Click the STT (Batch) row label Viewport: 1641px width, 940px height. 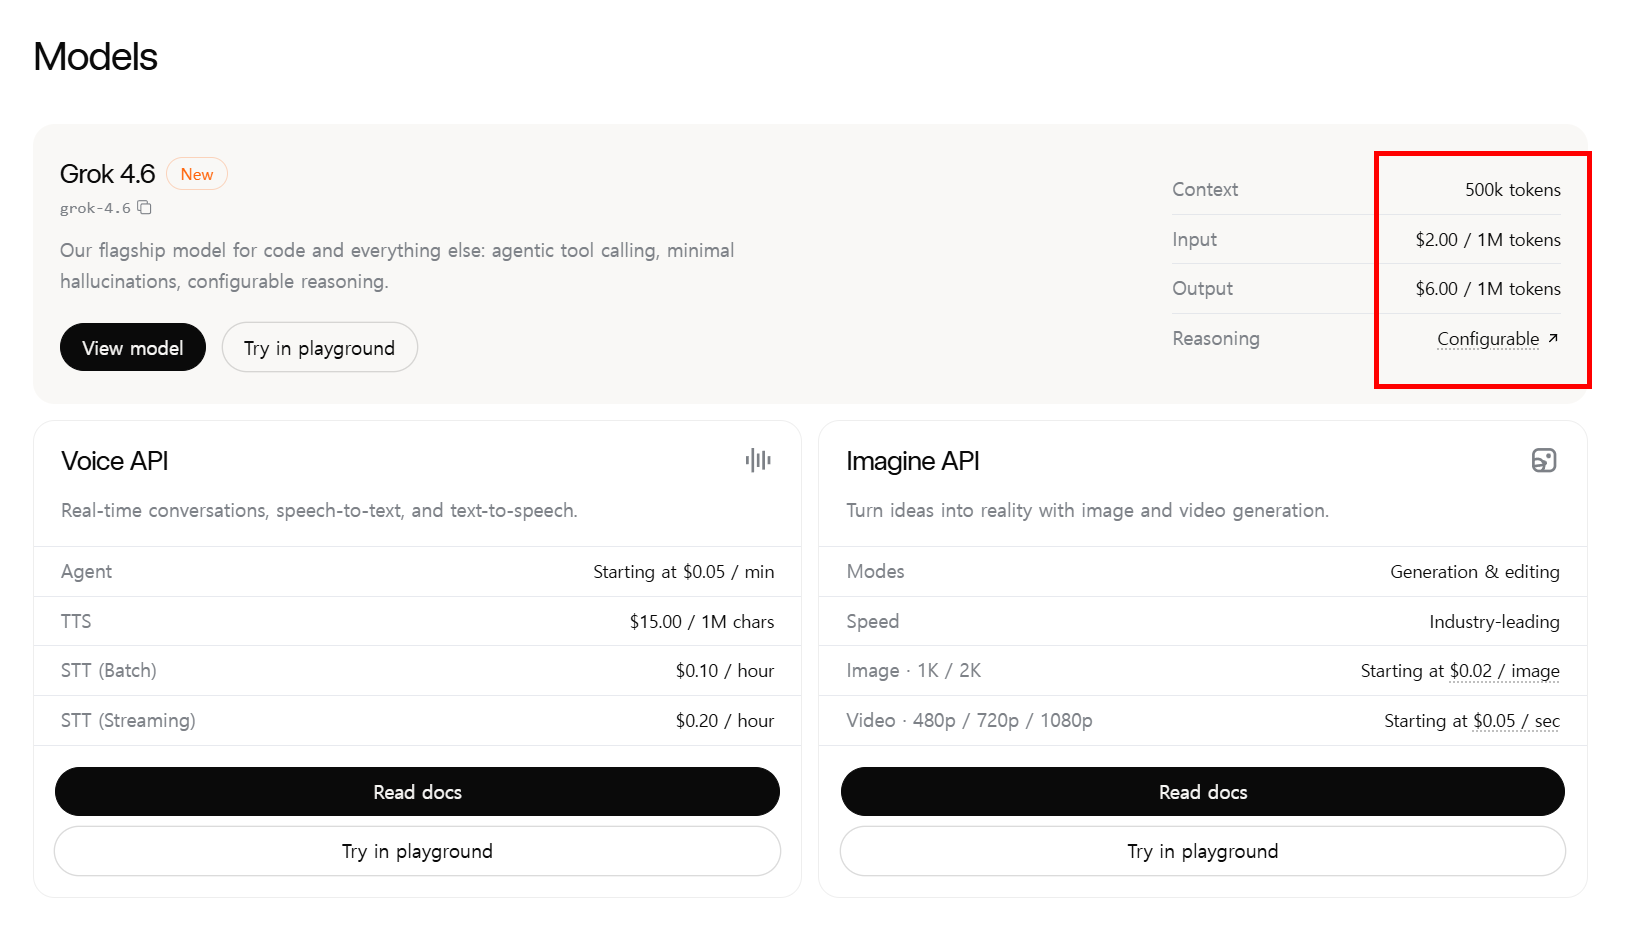pyautogui.click(x=109, y=671)
